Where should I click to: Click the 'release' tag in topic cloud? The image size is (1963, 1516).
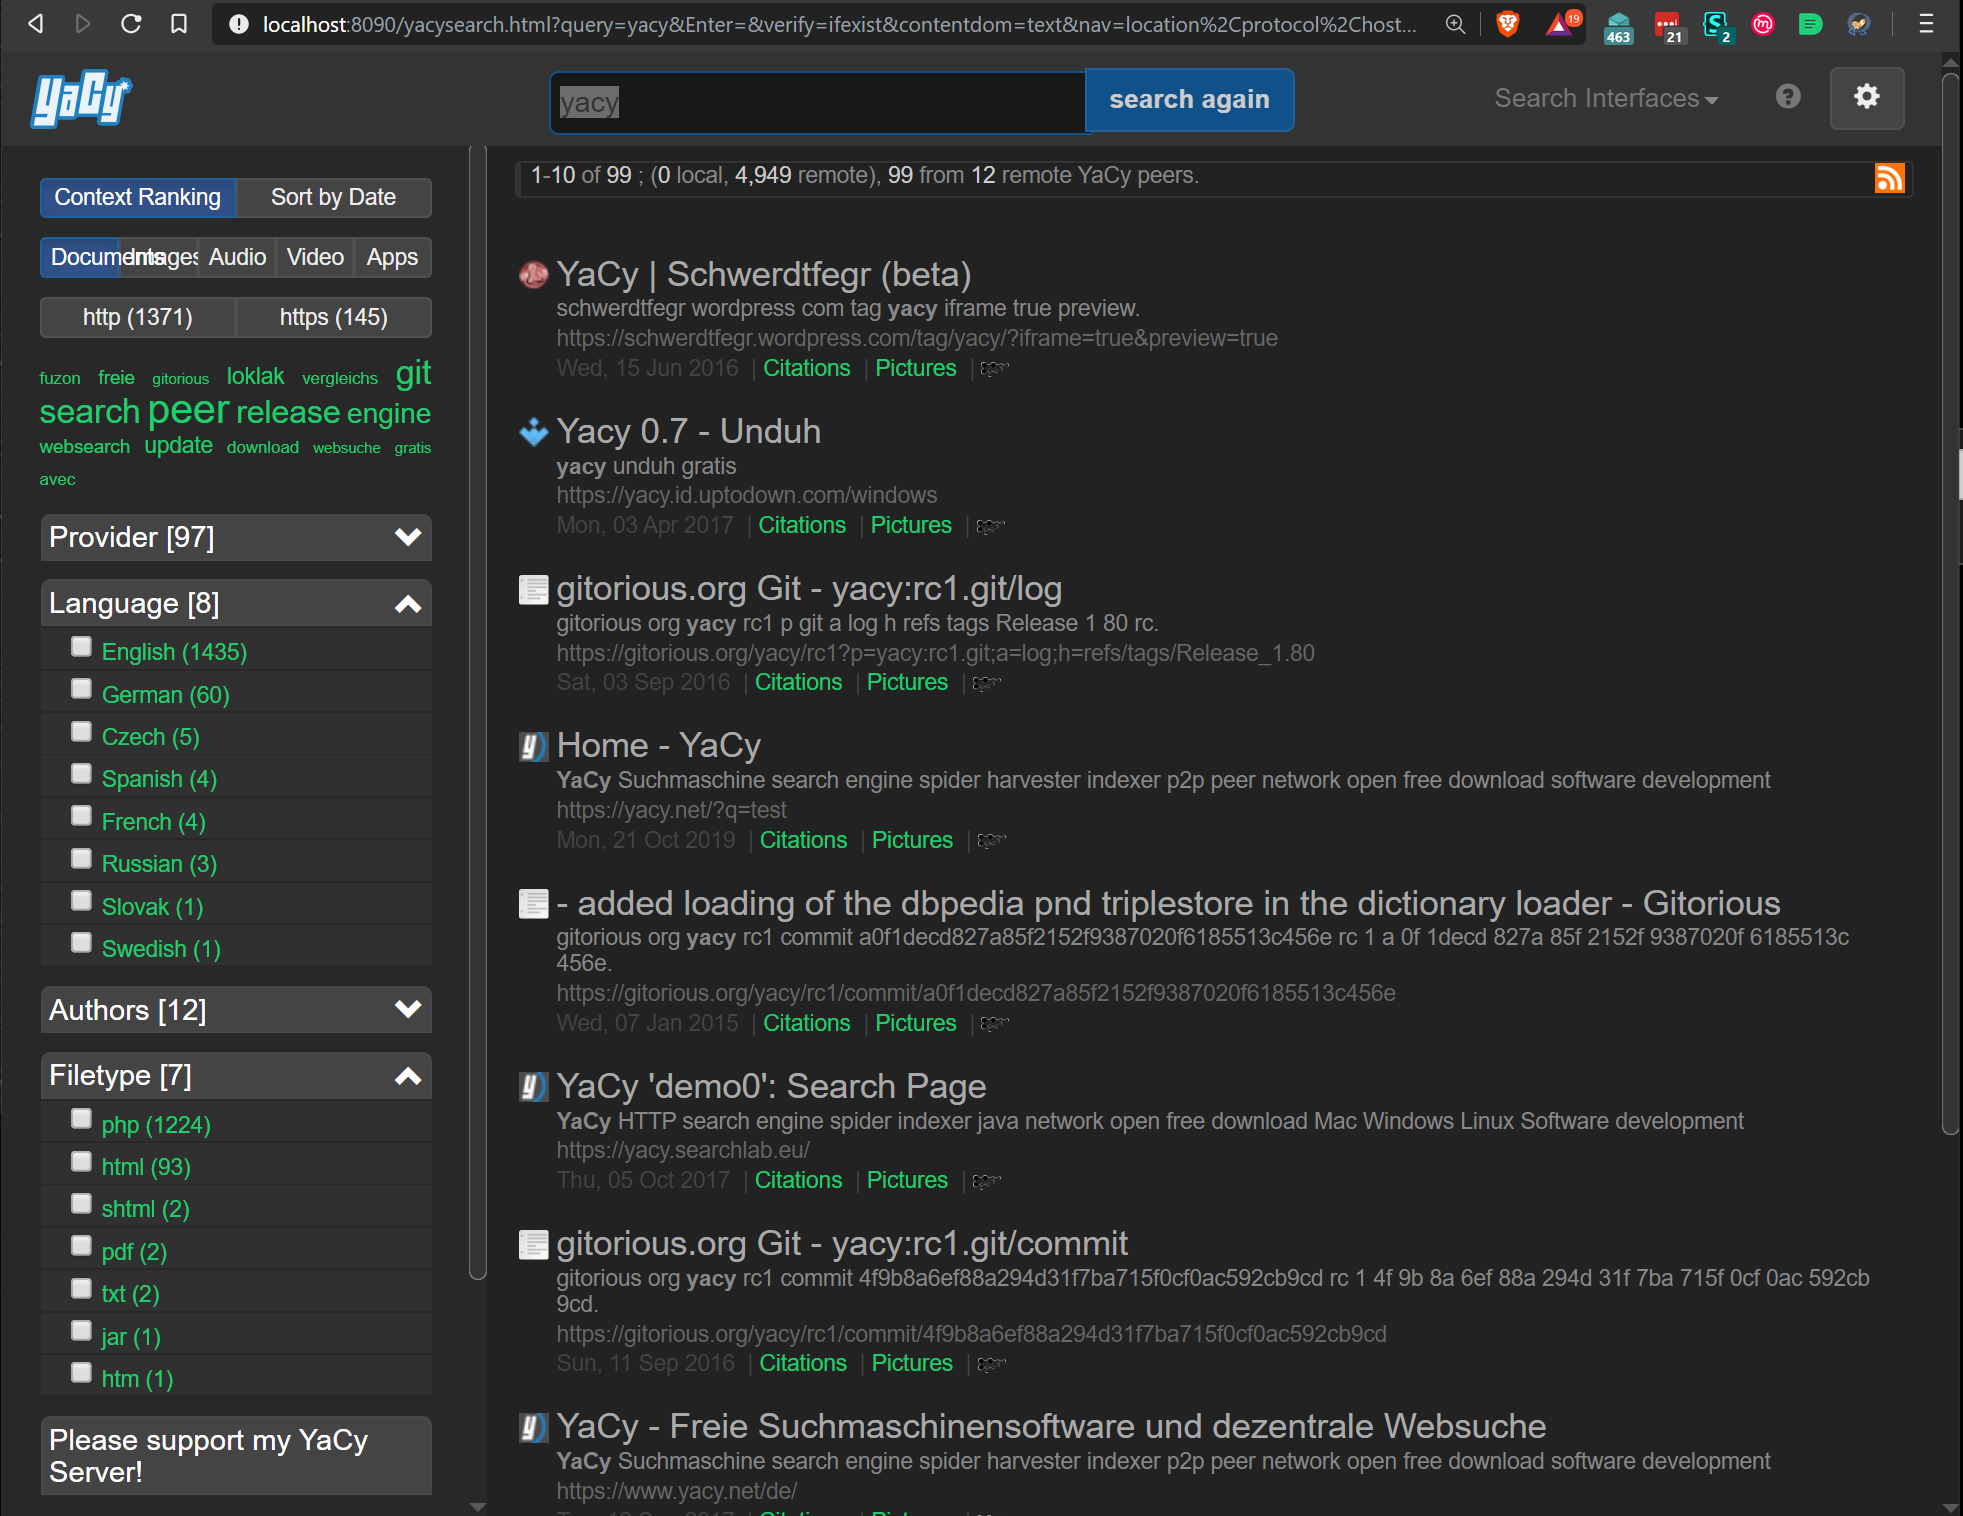288,412
